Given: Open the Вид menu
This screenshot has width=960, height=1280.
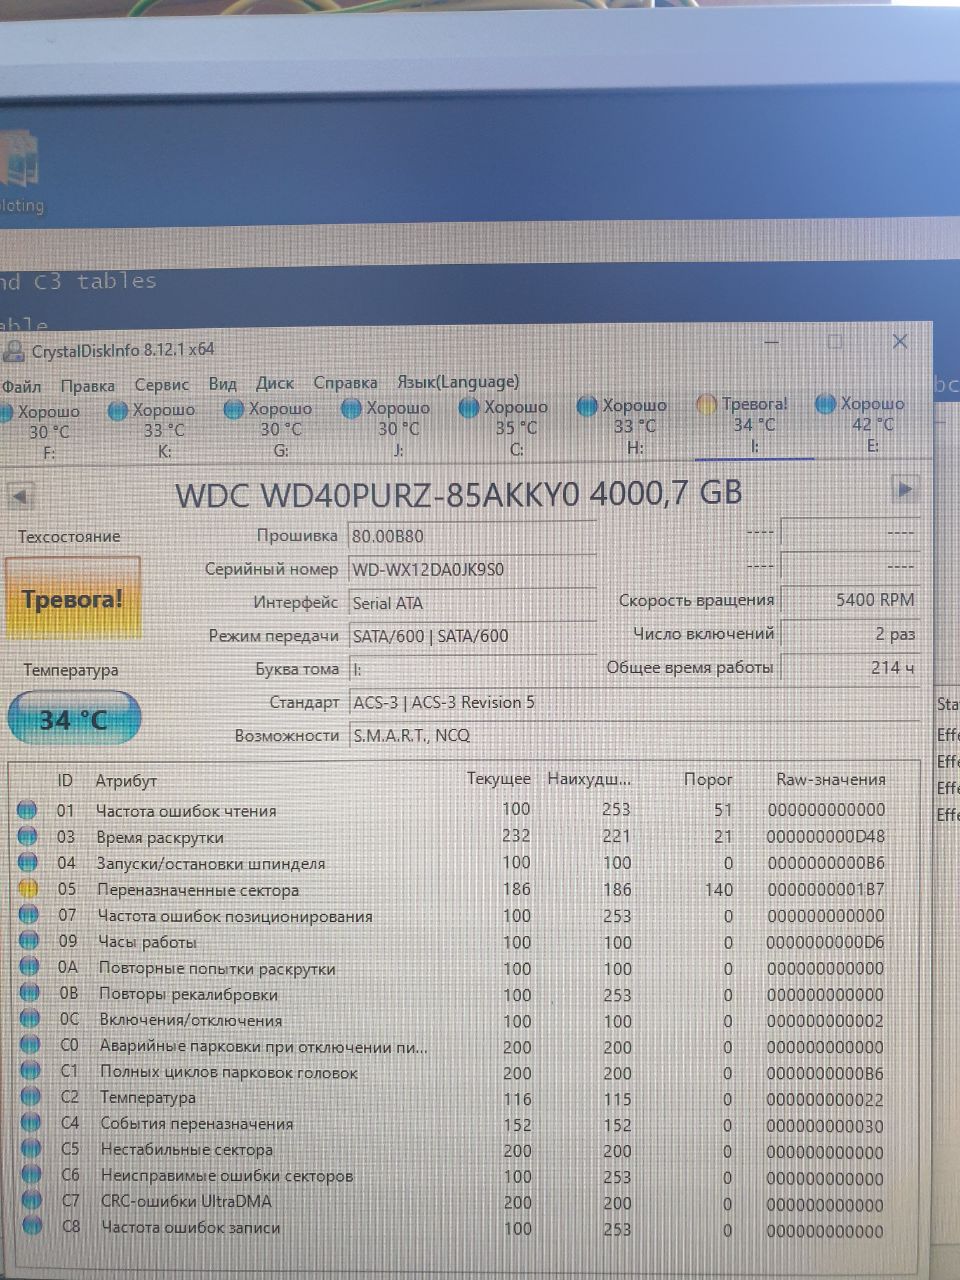Looking at the screenshot, I should tap(222, 384).
